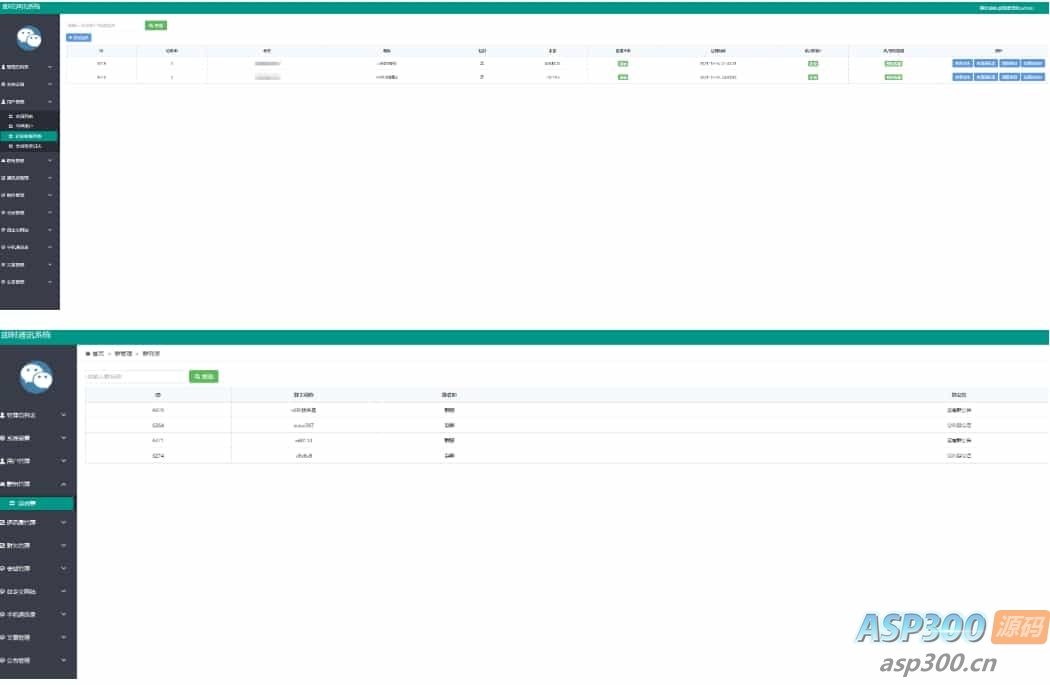Image resolution: width=1050 pixels, height=685 pixels.
Task: Click the widest green status badge in the first user row
Action: tap(893, 63)
